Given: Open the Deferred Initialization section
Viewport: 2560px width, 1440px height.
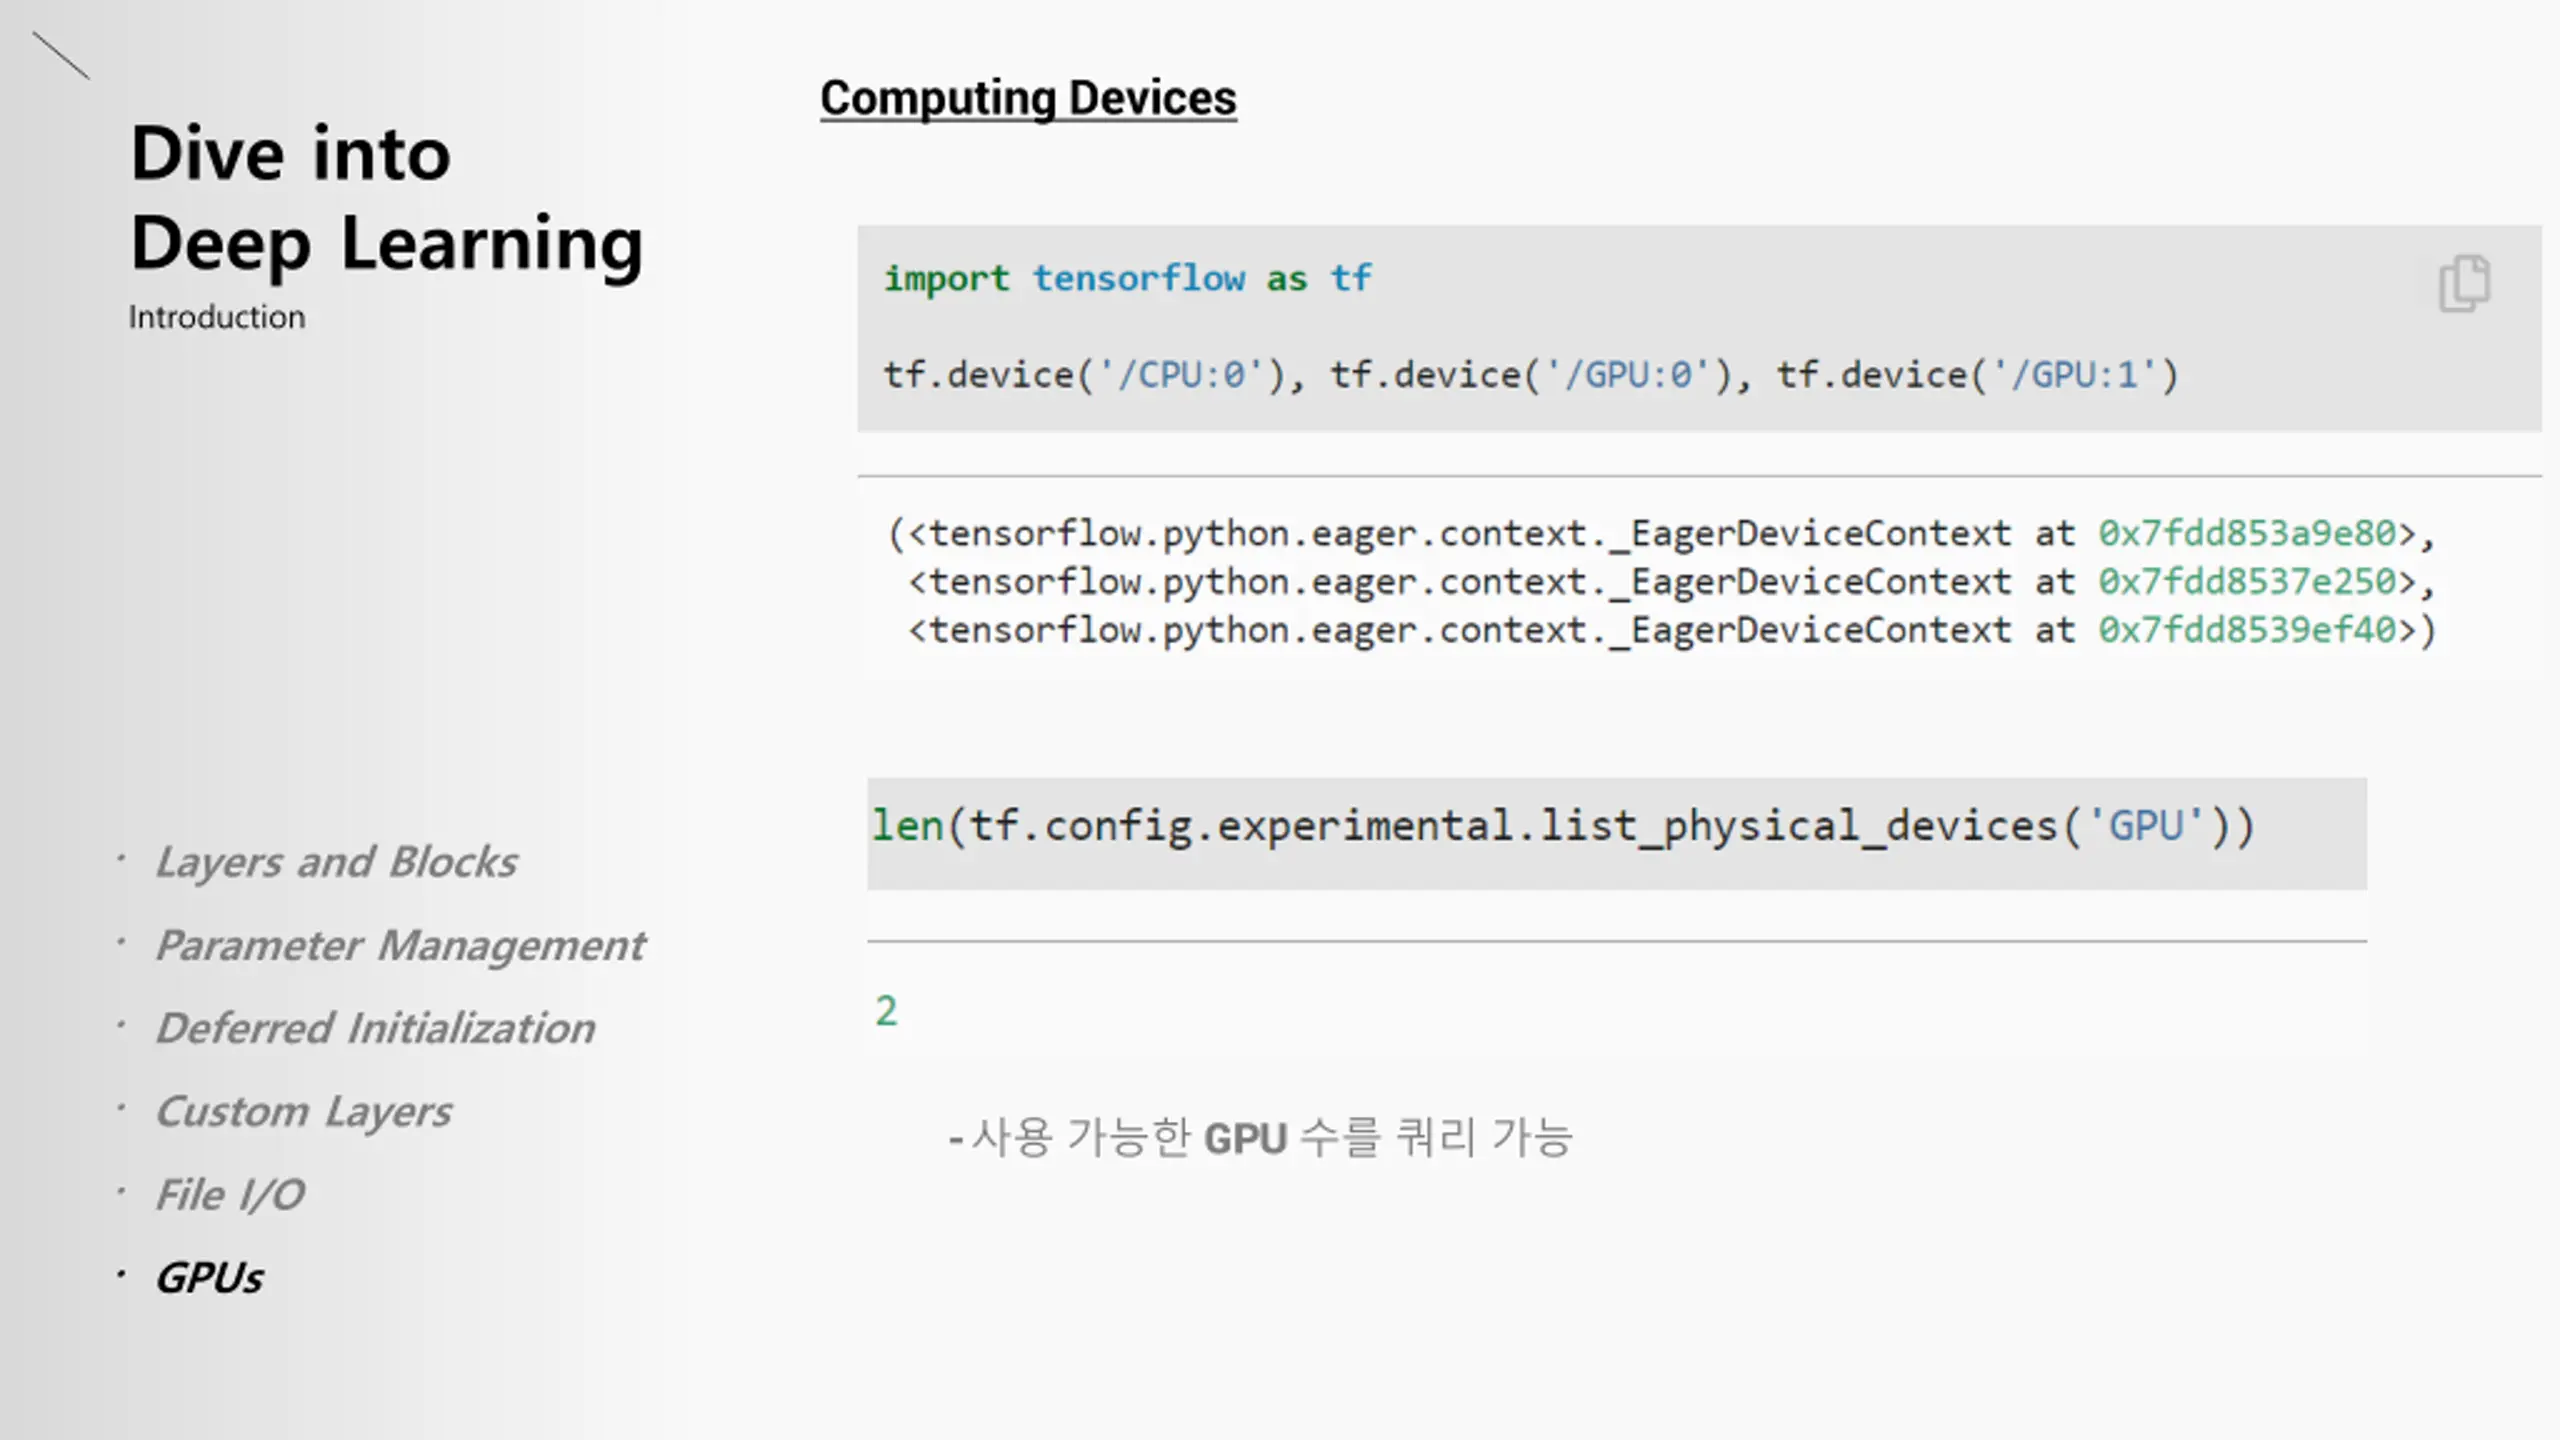Looking at the screenshot, I should point(375,1028).
